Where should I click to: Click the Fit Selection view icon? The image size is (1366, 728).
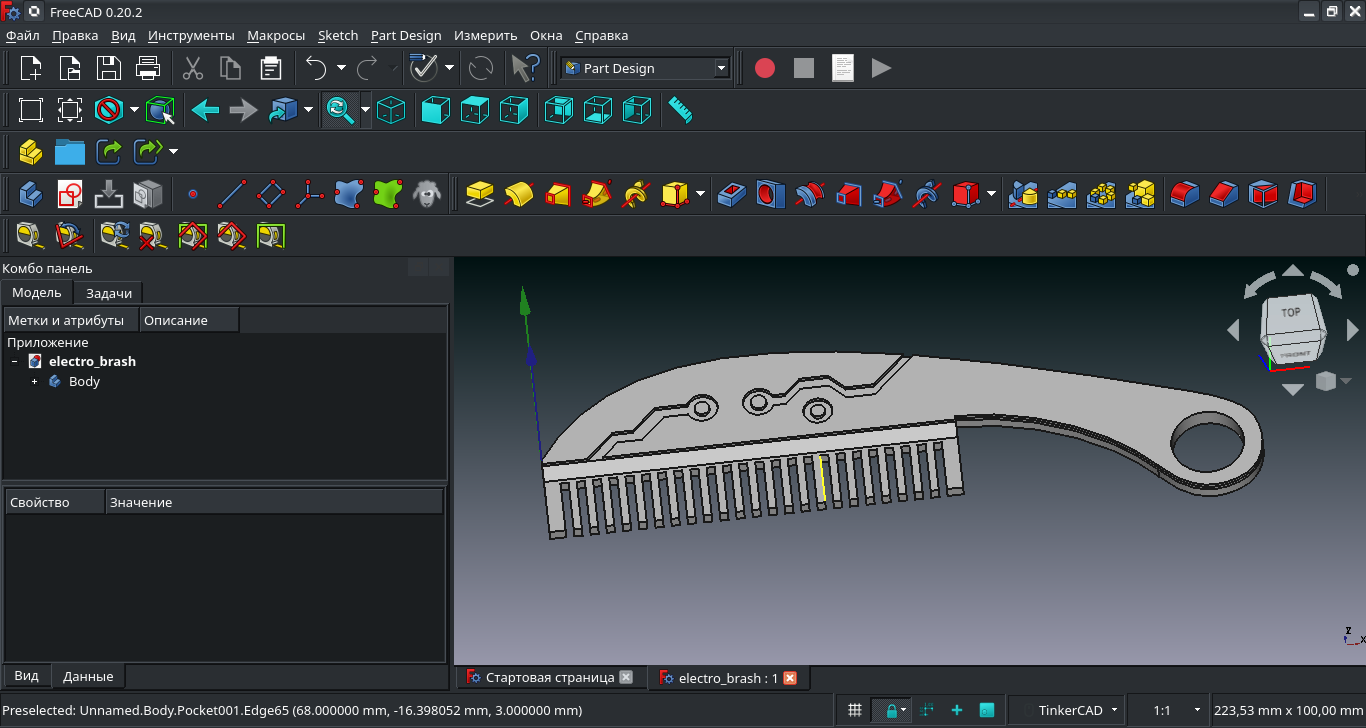(x=69, y=110)
